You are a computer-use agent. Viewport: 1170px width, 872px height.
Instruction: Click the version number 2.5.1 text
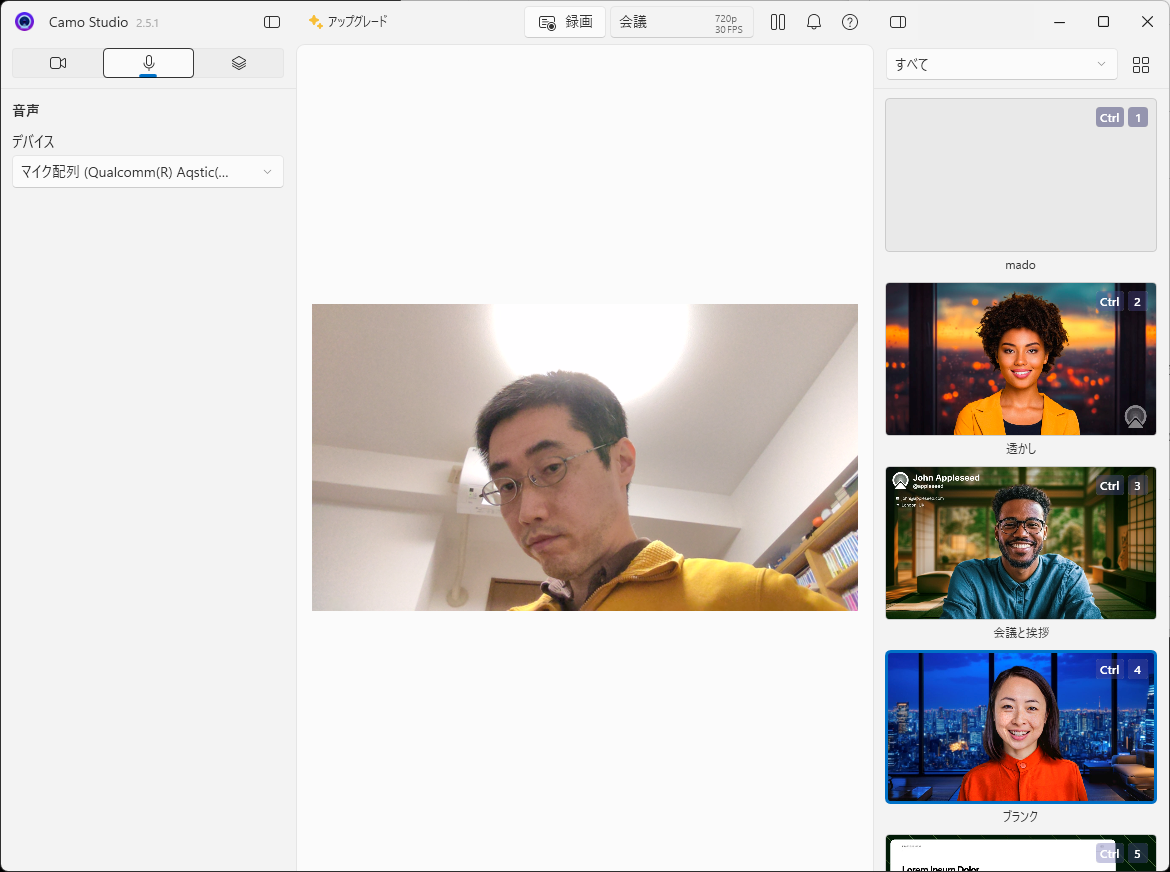(x=147, y=23)
